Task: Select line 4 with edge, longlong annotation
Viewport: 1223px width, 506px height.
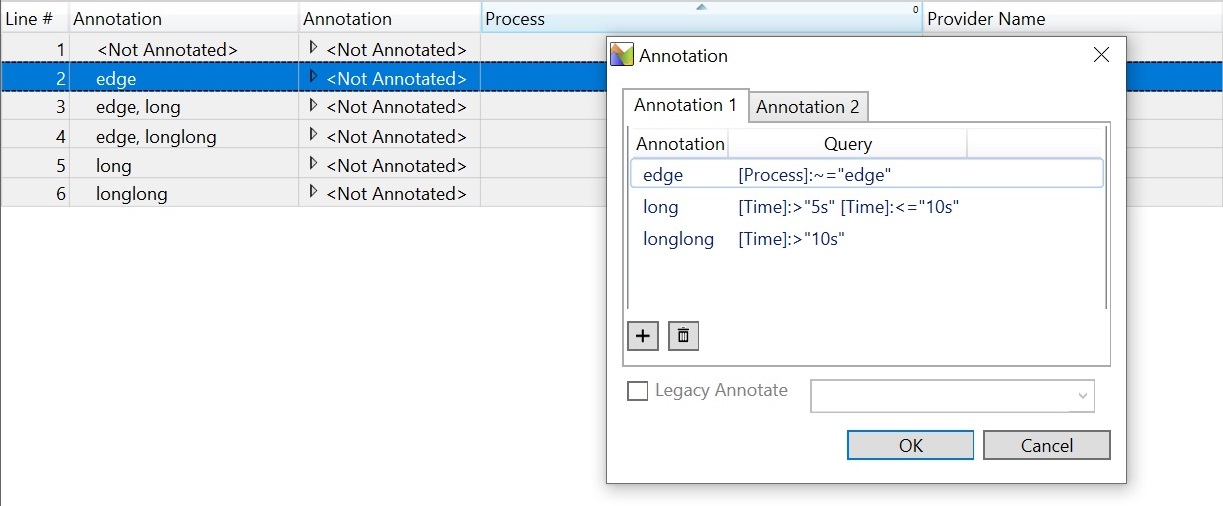Action: pyautogui.click(x=156, y=136)
